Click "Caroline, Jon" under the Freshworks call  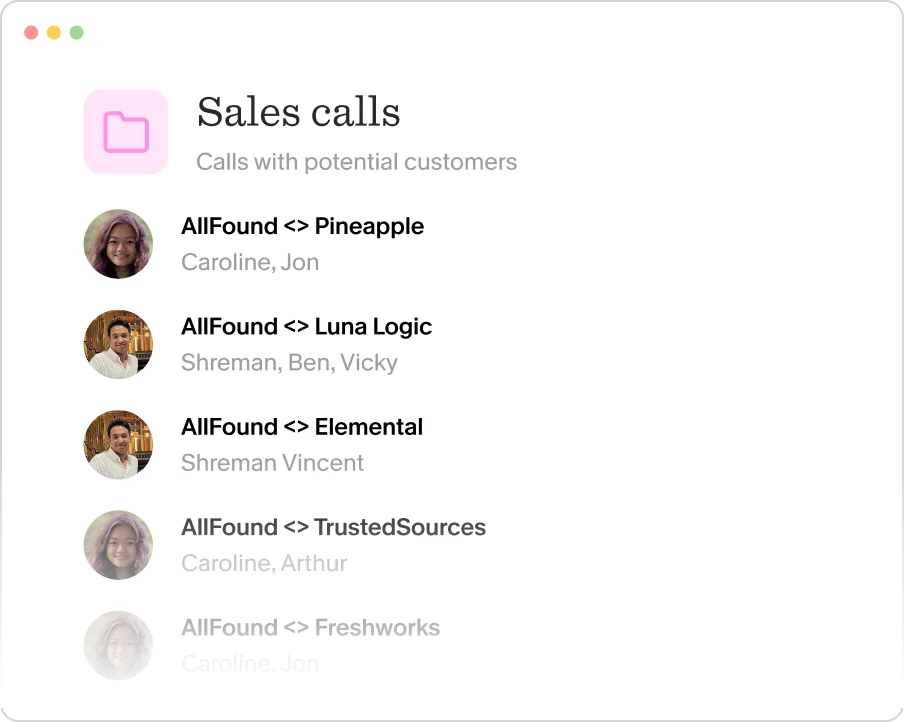[250, 663]
